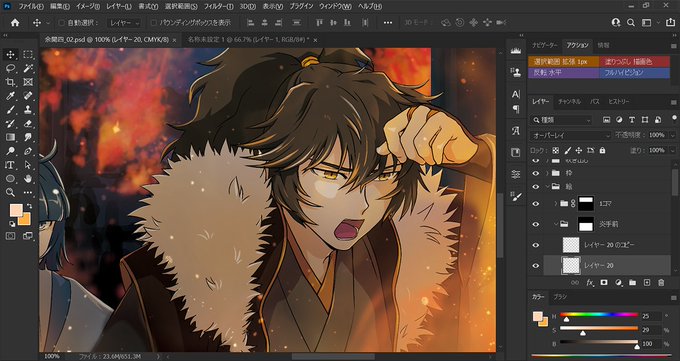Add a layer mask from the Layers footer
The image size is (680, 361).
click(x=603, y=282)
